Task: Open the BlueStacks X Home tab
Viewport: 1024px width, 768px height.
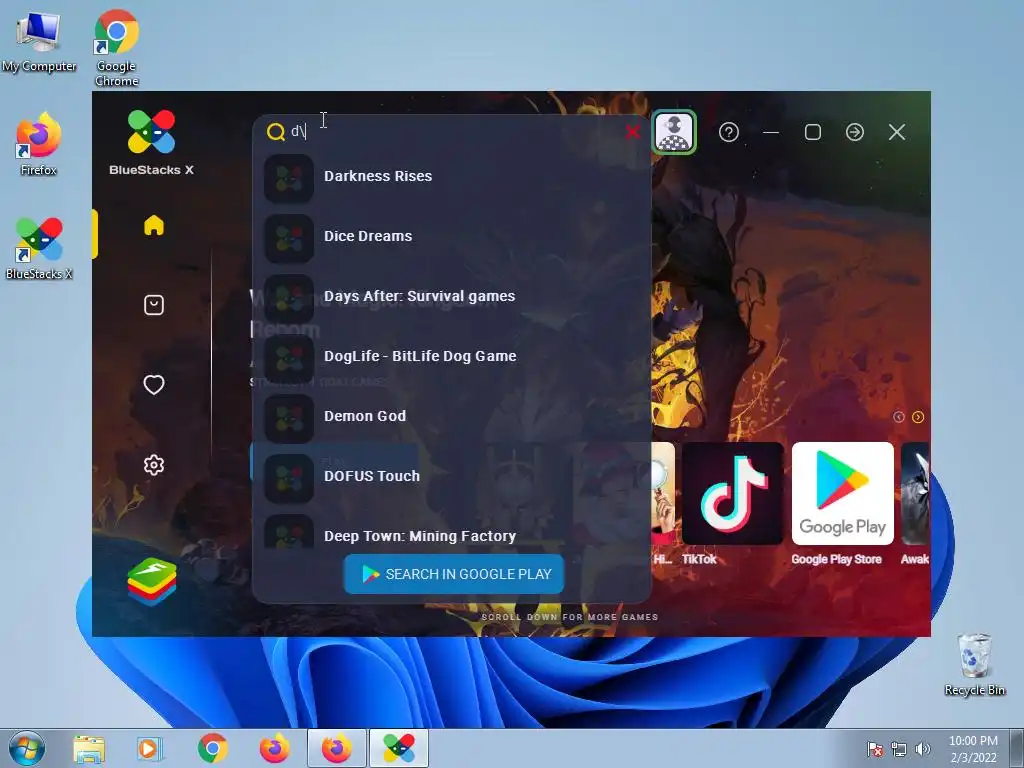Action: click(x=153, y=225)
